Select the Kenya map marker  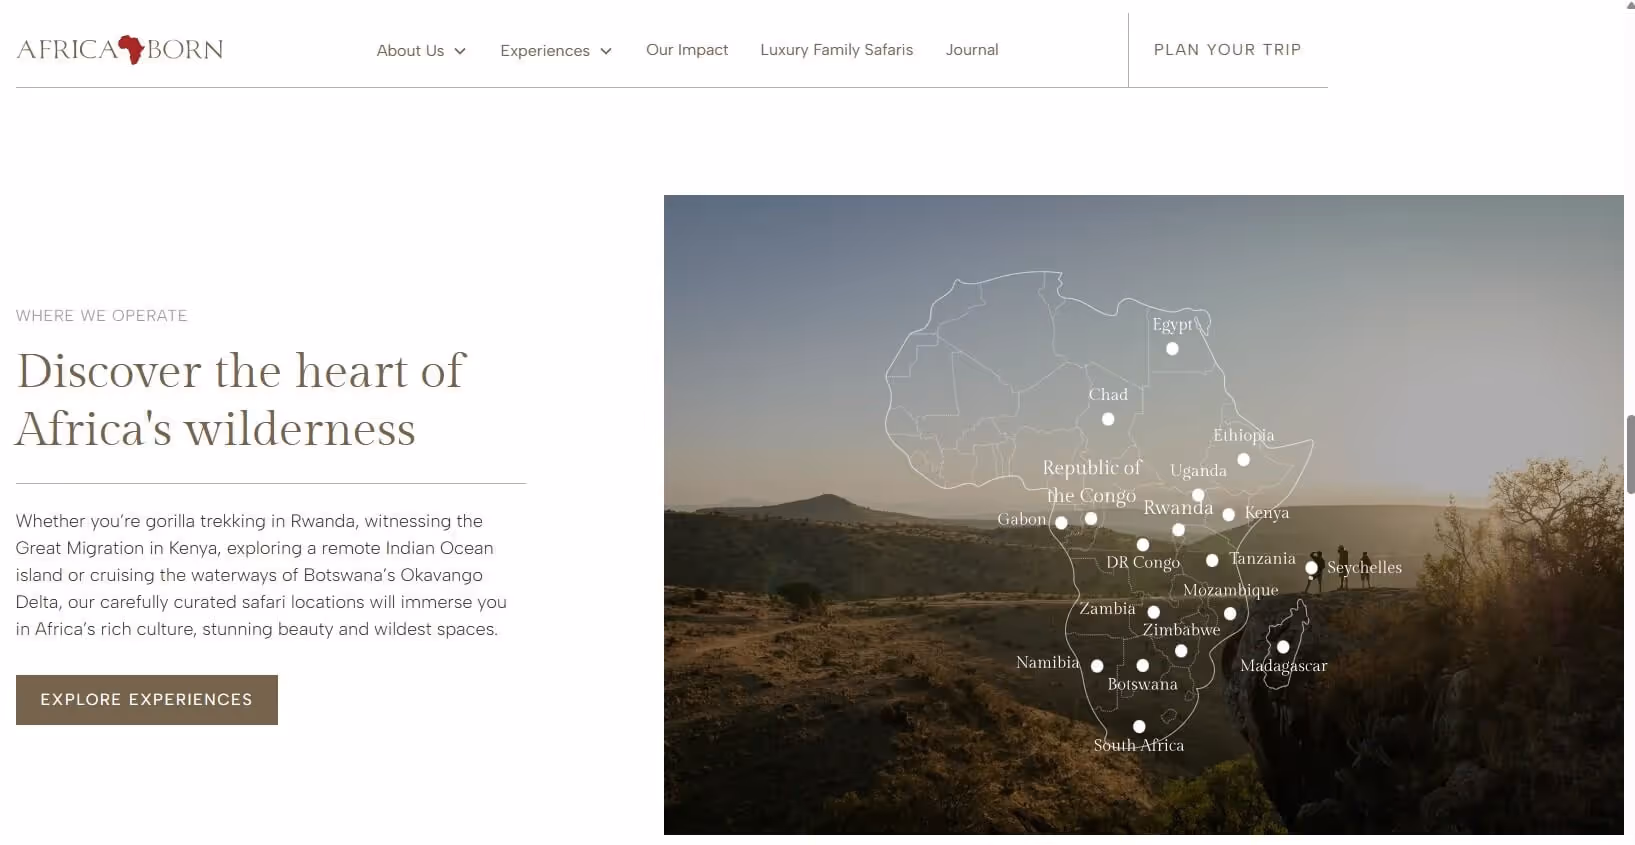pos(1229,515)
